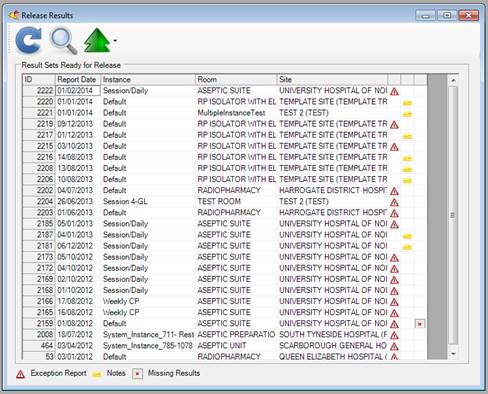The width and height of the screenshot is (488, 394).
Task: Sort by the Room column header
Action: click(236, 80)
